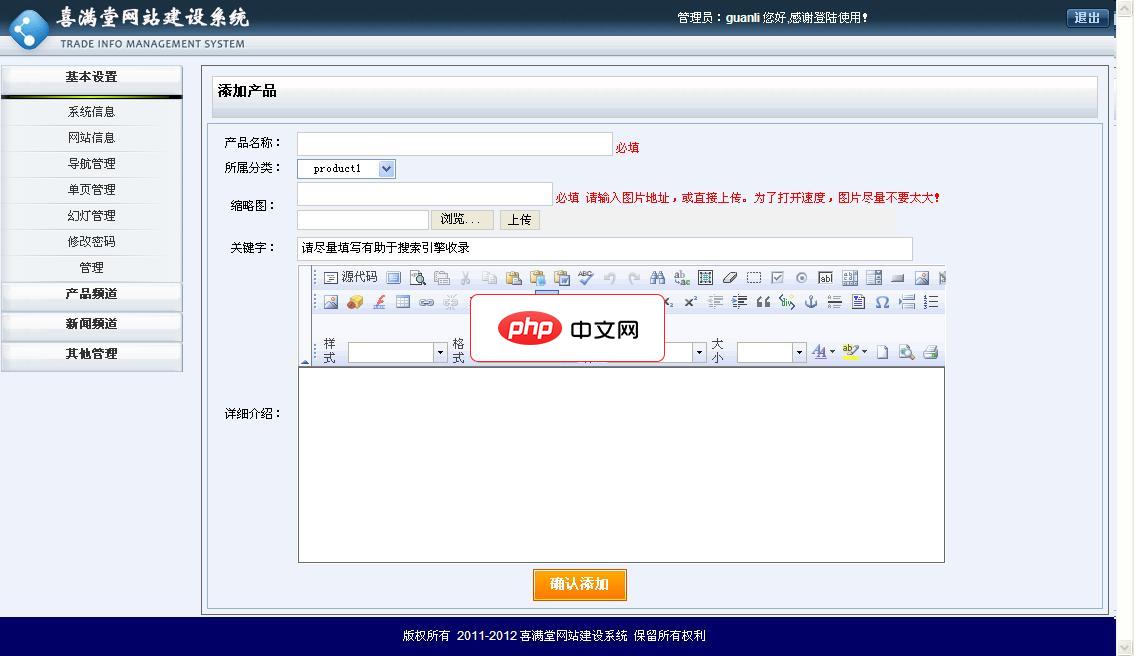
Task: Open 管理 in sidebar
Action: point(91,268)
